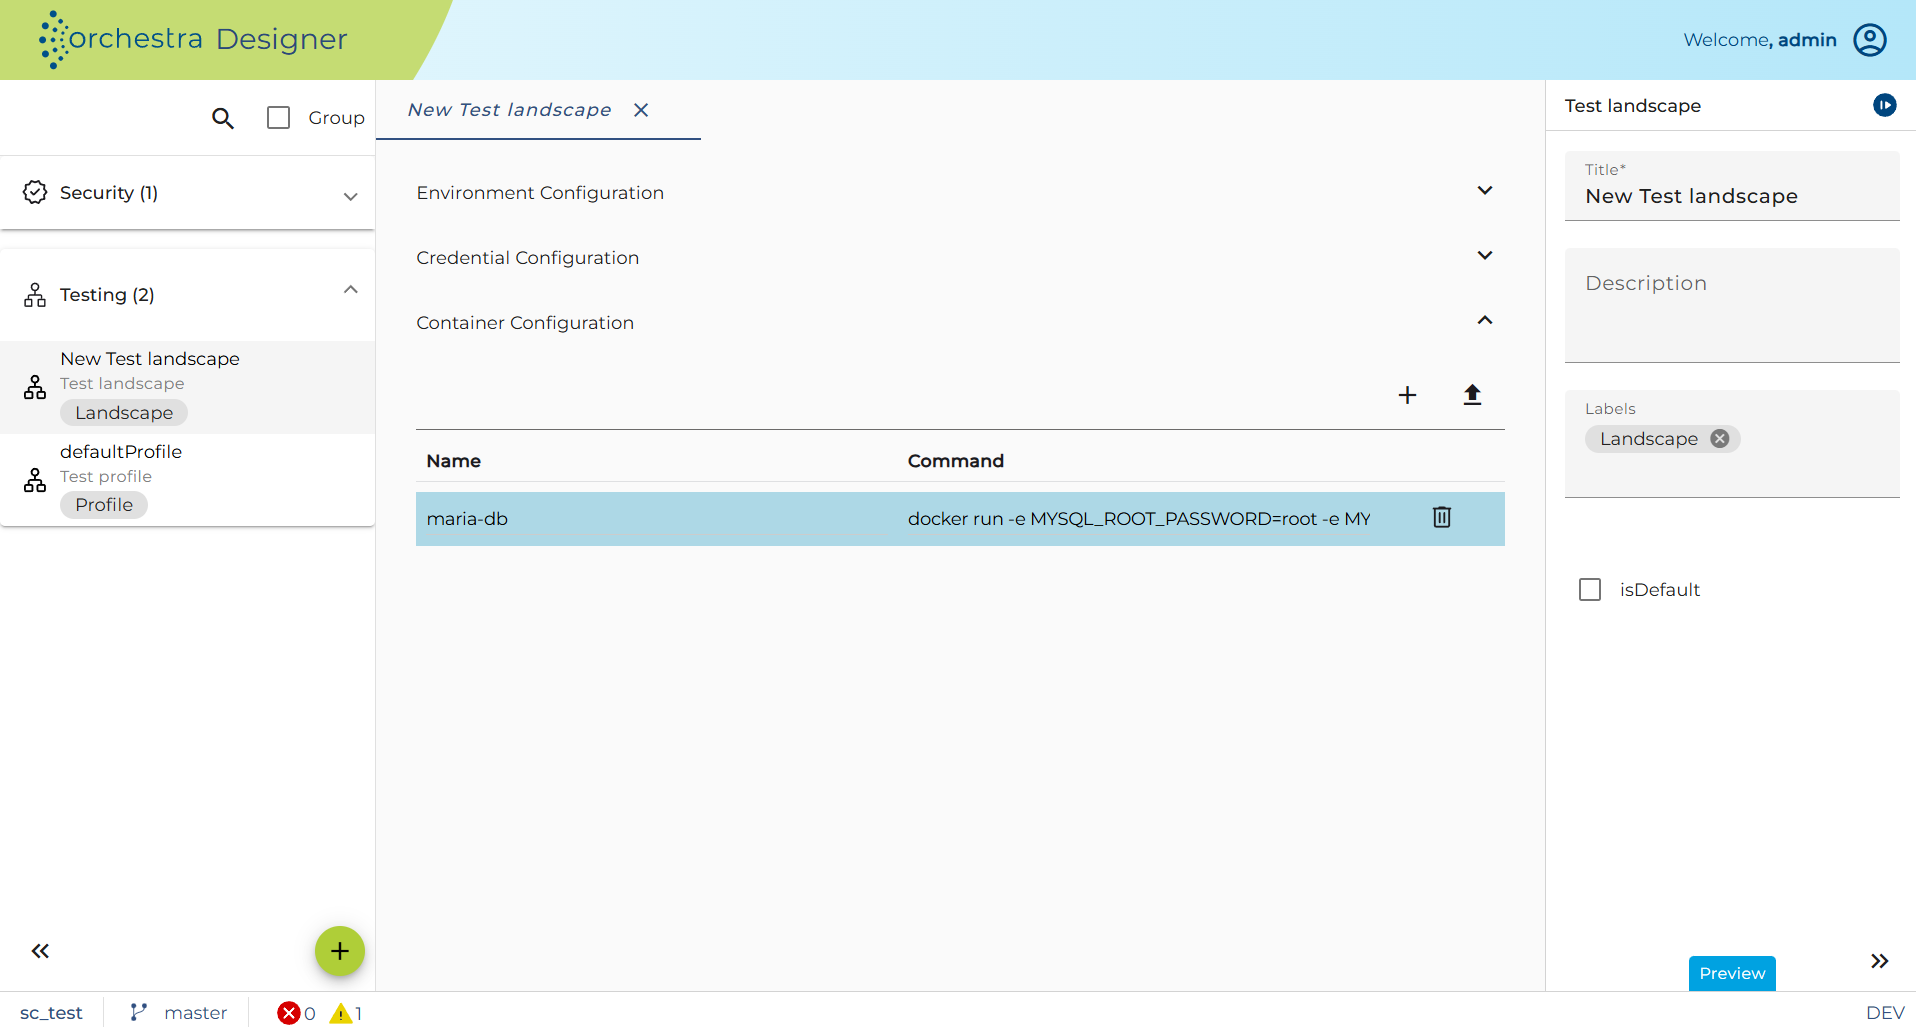1916x1027 pixels.
Task: Click the Profile tag in the sidebar
Action: [104, 505]
